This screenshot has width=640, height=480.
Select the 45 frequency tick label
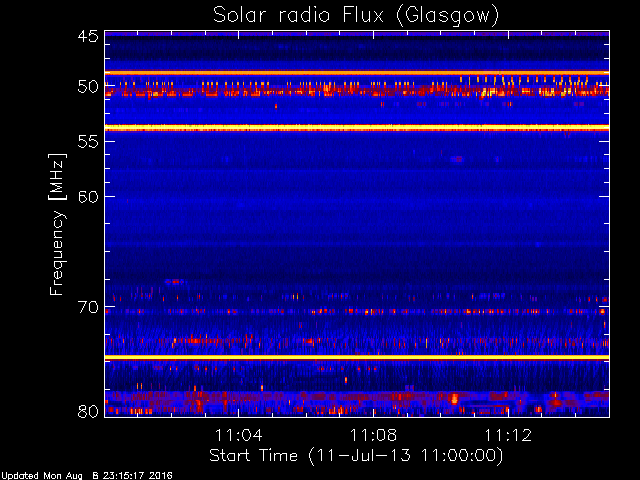[88, 36]
